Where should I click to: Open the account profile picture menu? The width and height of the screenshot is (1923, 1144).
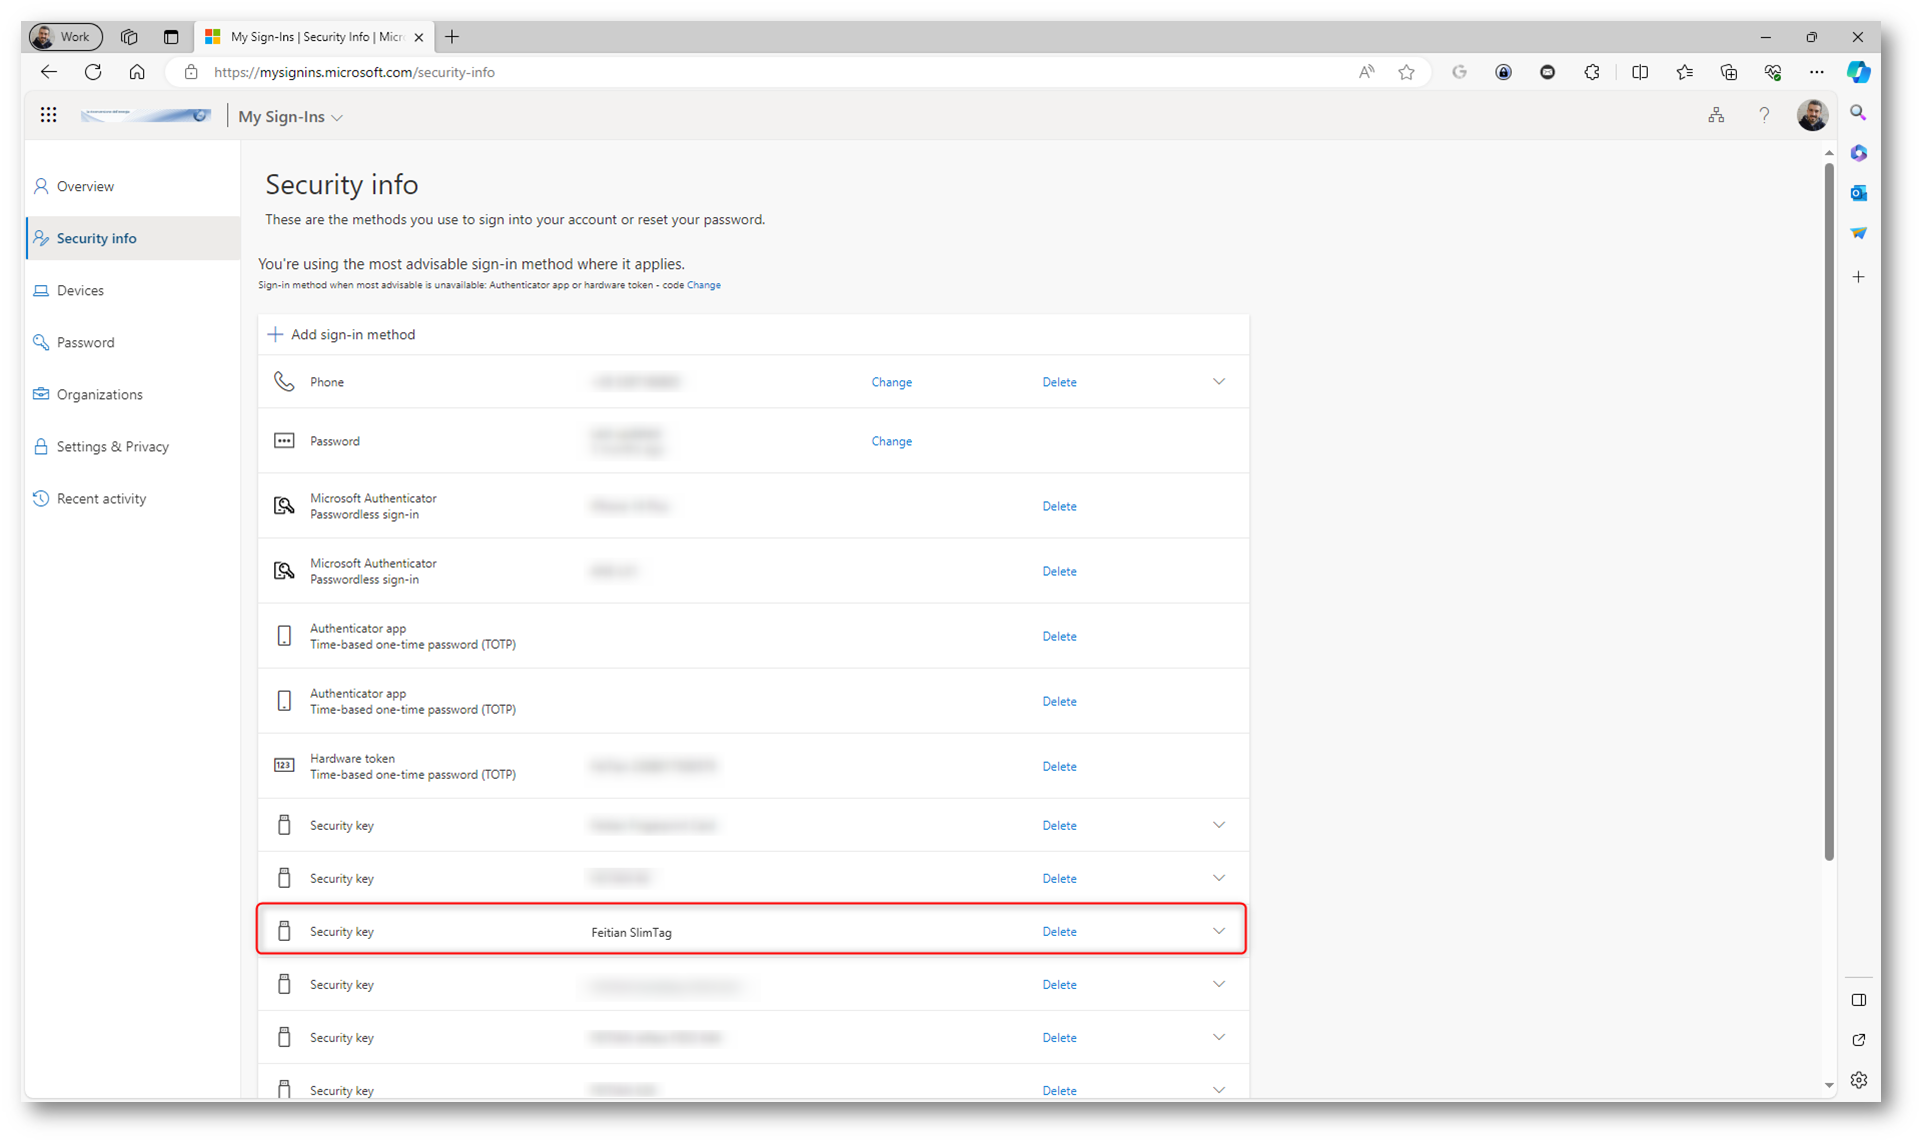(1812, 116)
